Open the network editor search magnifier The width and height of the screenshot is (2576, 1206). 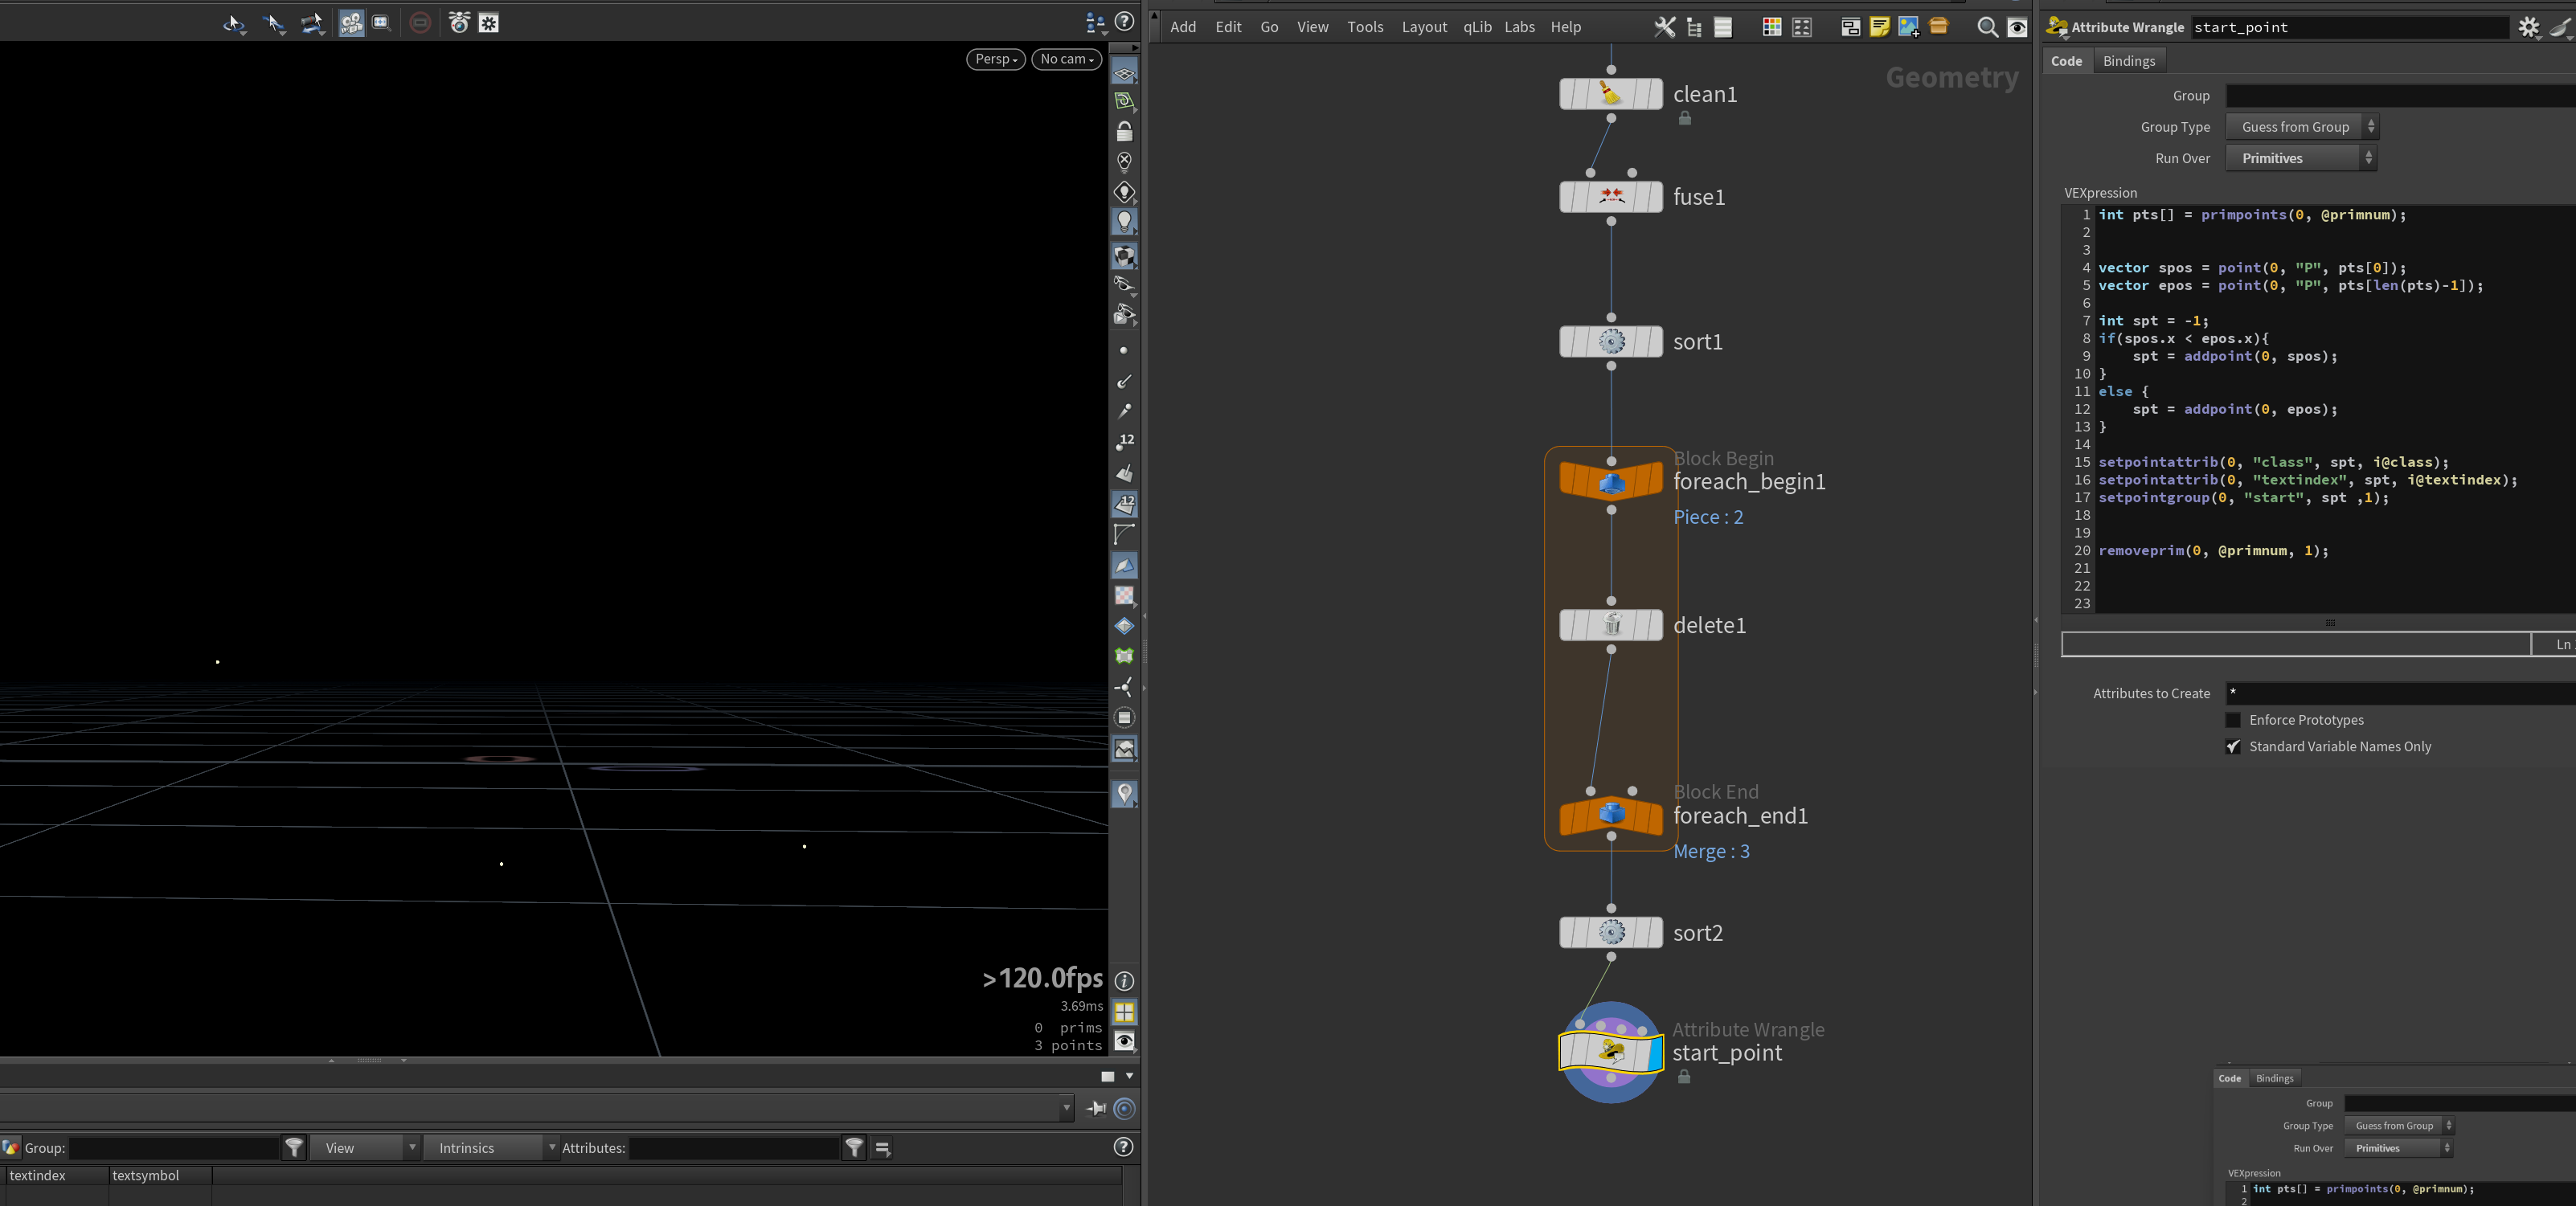click(x=1987, y=27)
